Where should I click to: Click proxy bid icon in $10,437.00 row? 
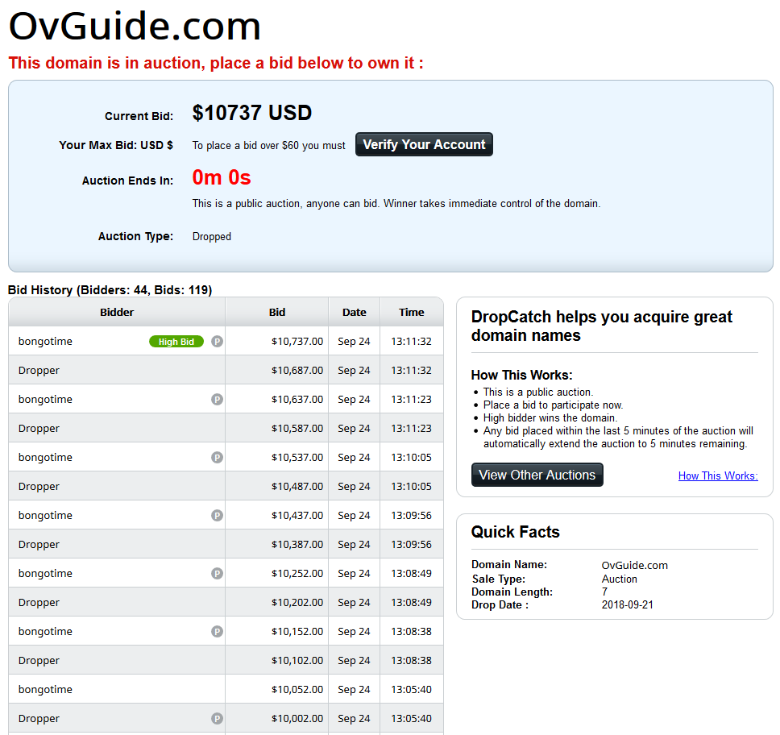coord(217,515)
